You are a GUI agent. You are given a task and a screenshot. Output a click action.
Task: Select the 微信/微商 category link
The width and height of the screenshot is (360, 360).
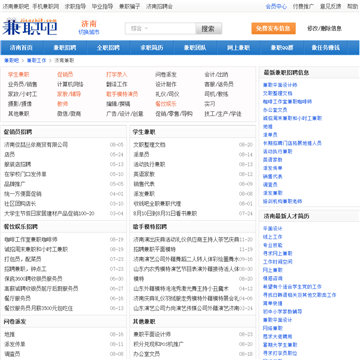pyautogui.click(x=69, y=114)
